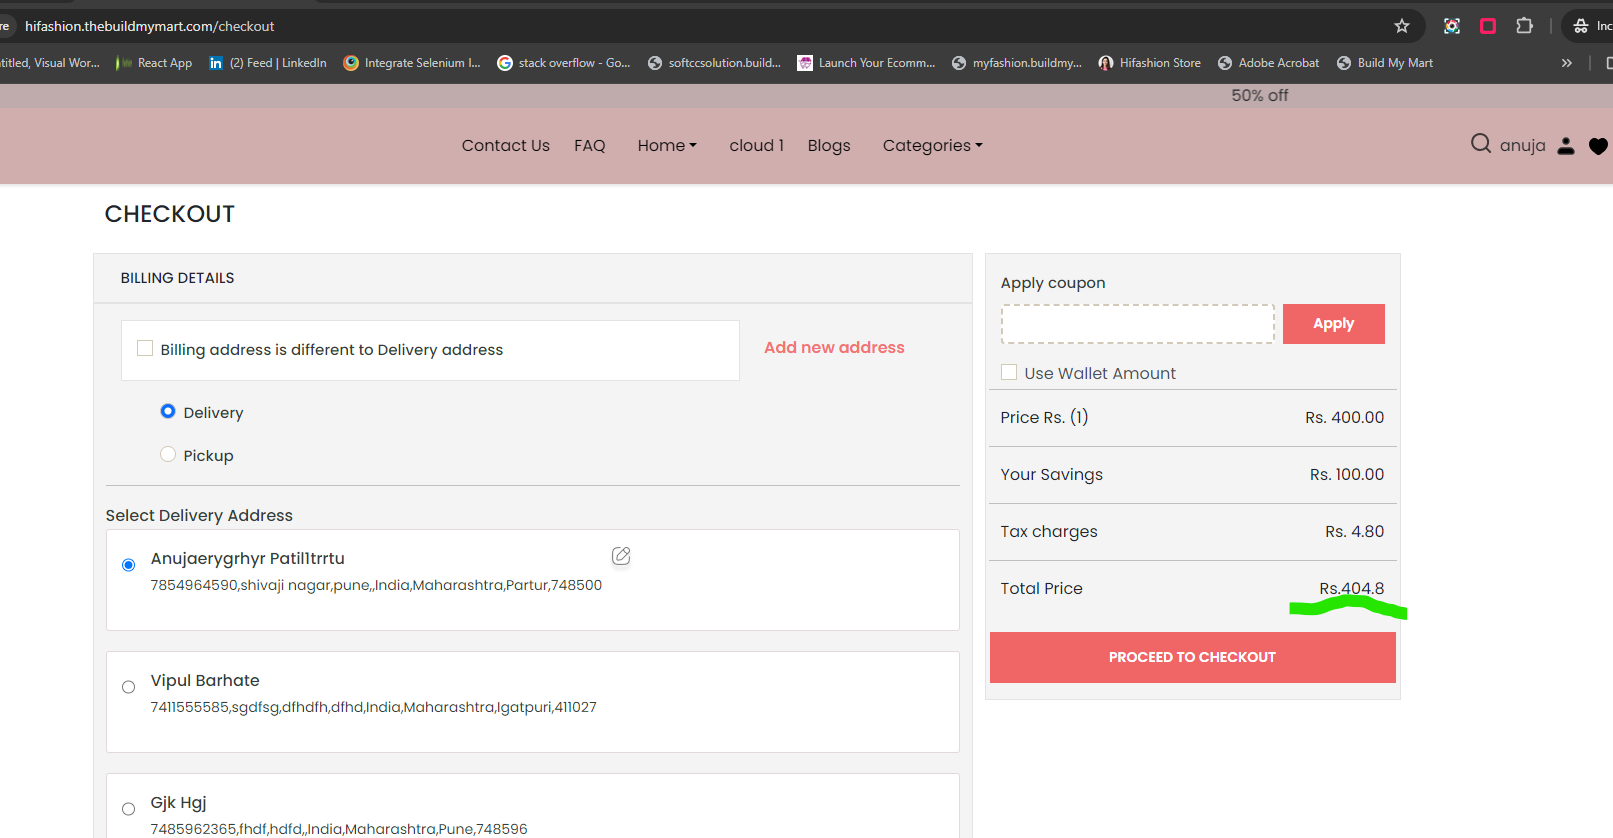Viewport: 1613px width, 838px height.
Task: Open the LinkedIn Feed bookmark
Action: (268, 63)
